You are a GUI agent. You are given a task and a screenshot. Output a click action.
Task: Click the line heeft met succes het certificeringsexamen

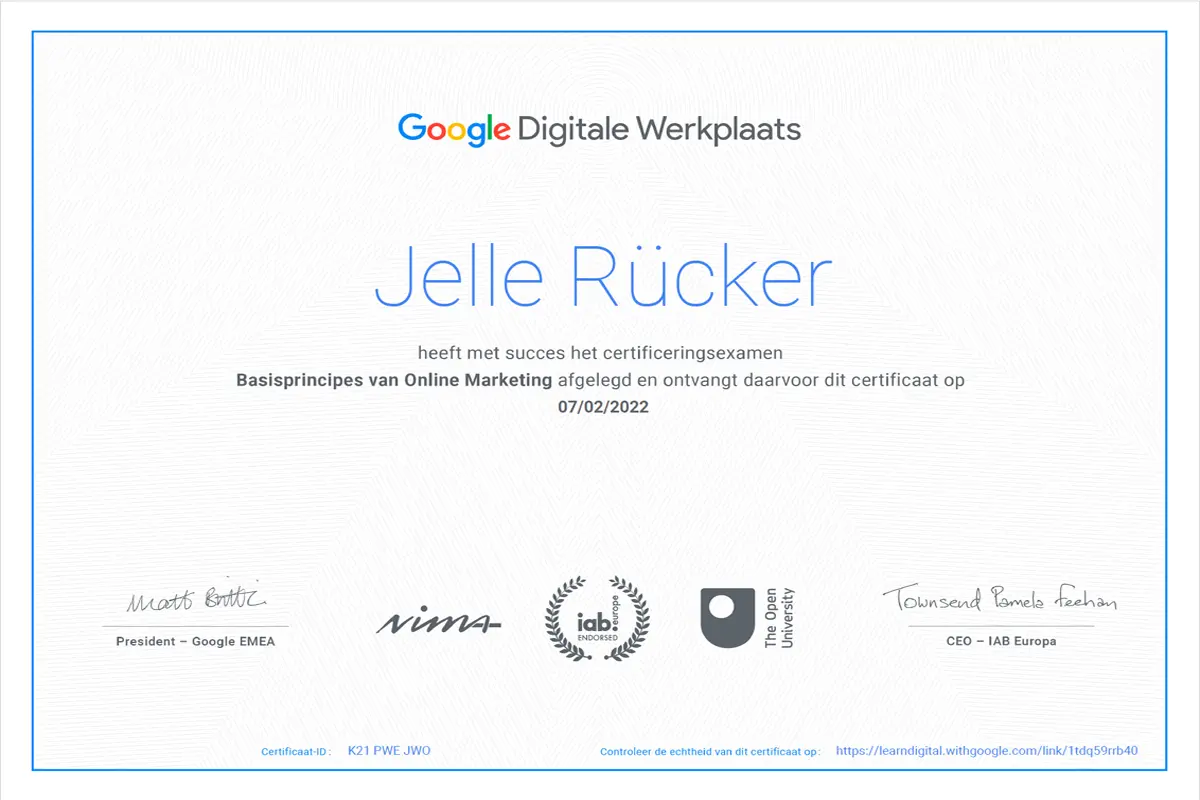click(600, 352)
